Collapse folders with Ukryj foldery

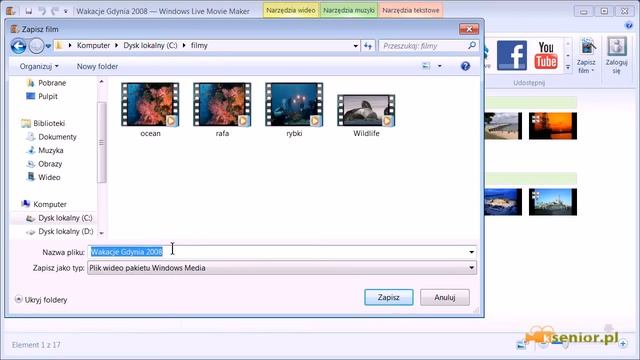click(41, 300)
